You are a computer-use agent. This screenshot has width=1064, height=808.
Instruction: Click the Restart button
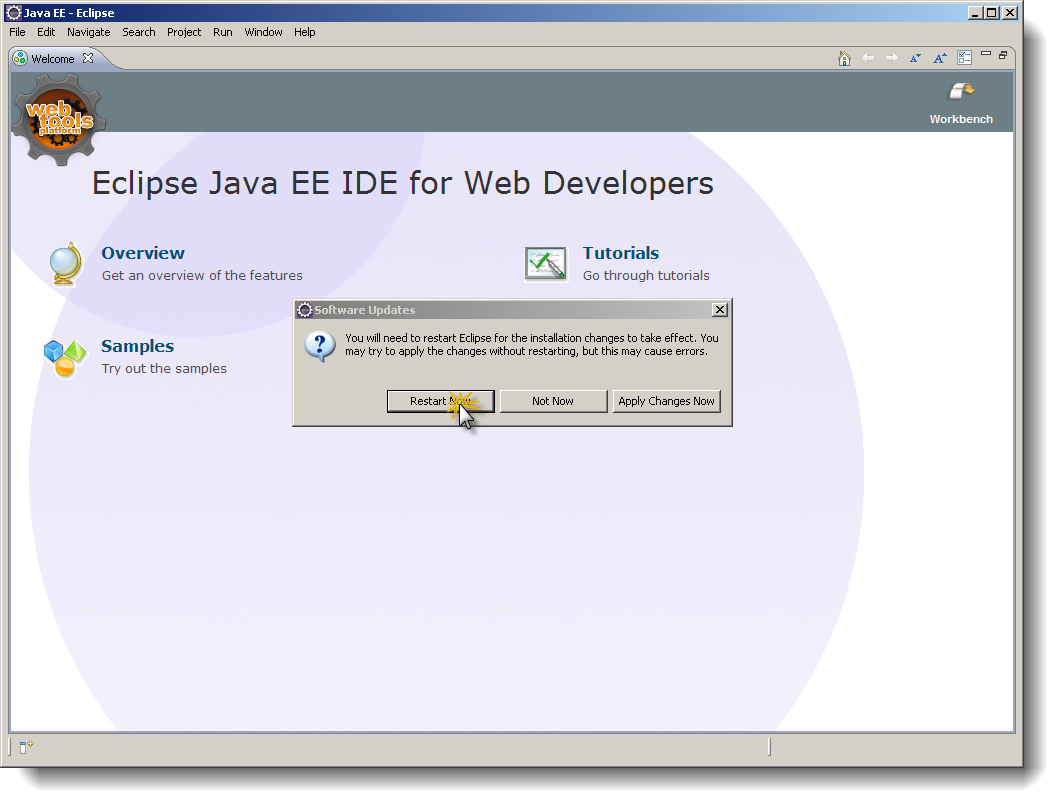pos(440,401)
